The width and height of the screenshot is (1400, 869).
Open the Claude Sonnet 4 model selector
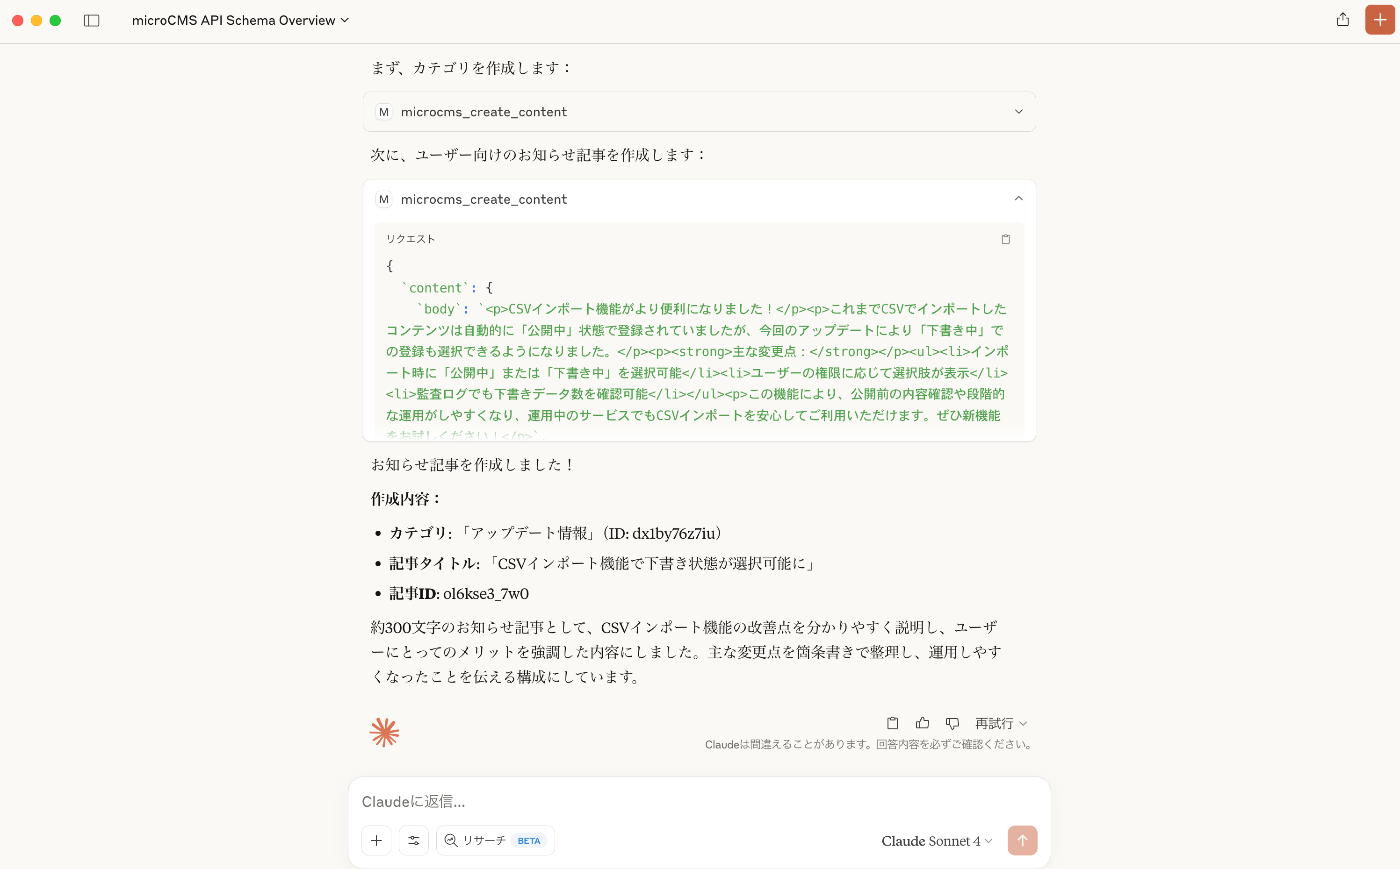point(937,841)
